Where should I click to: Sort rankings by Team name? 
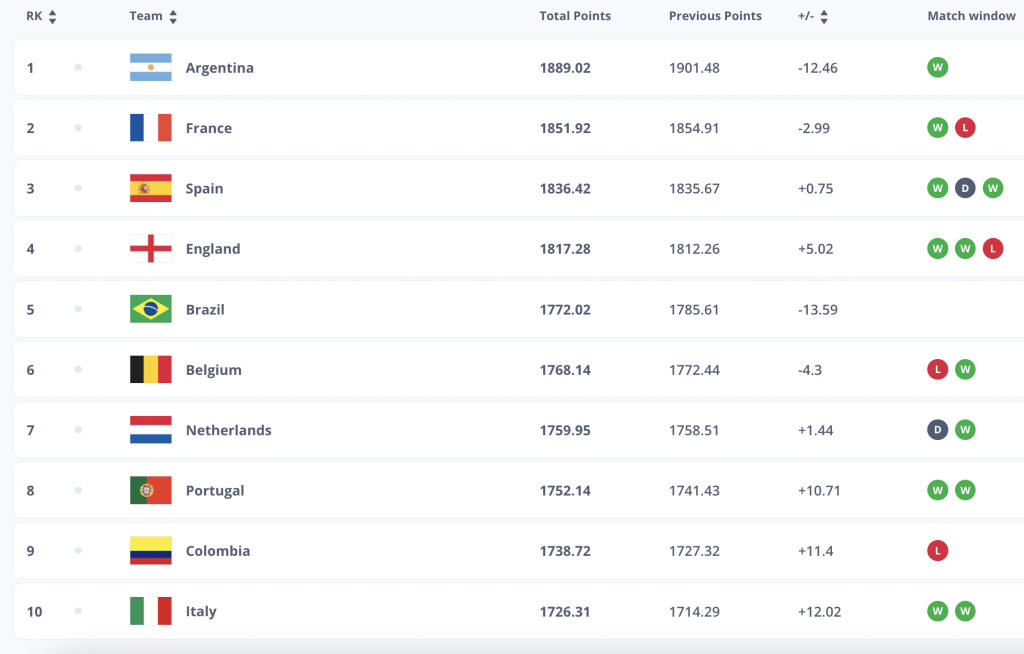tap(173, 17)
